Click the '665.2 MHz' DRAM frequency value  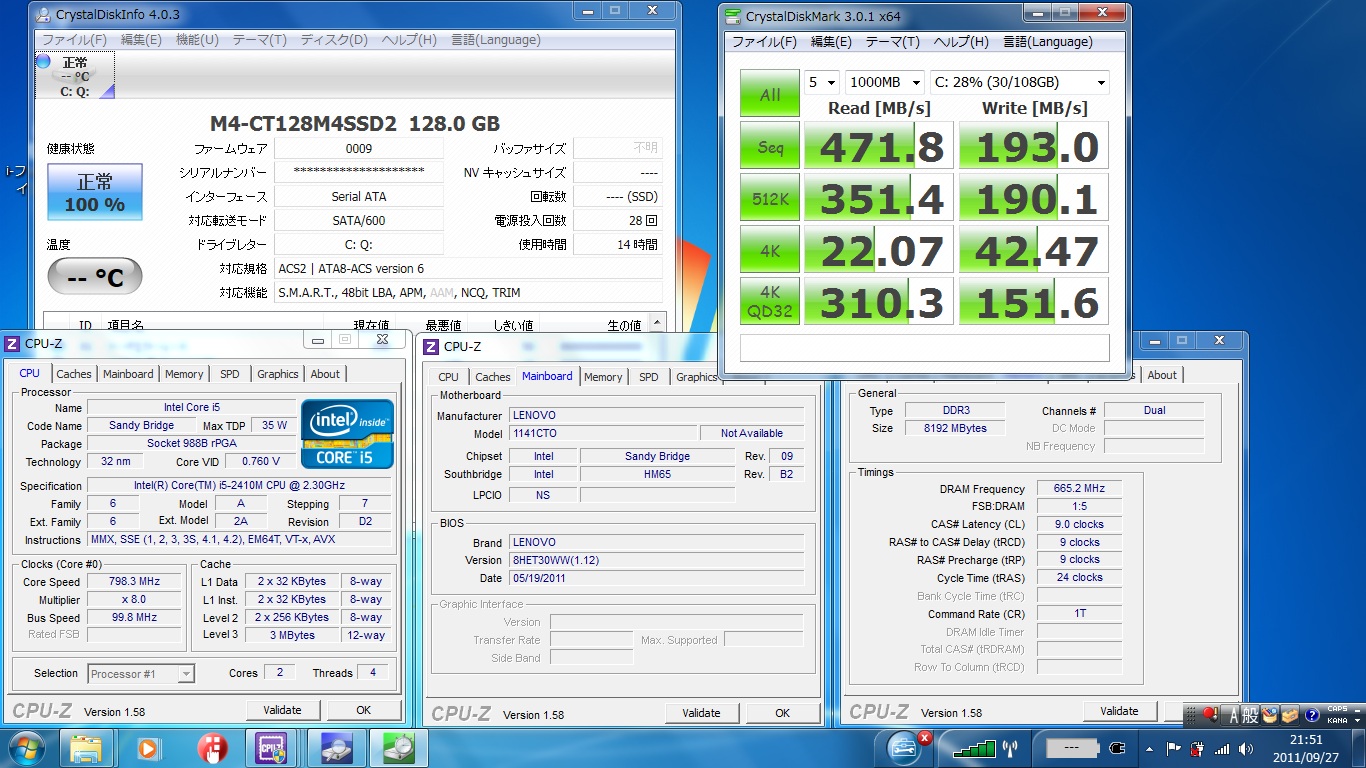[1080, 489]
